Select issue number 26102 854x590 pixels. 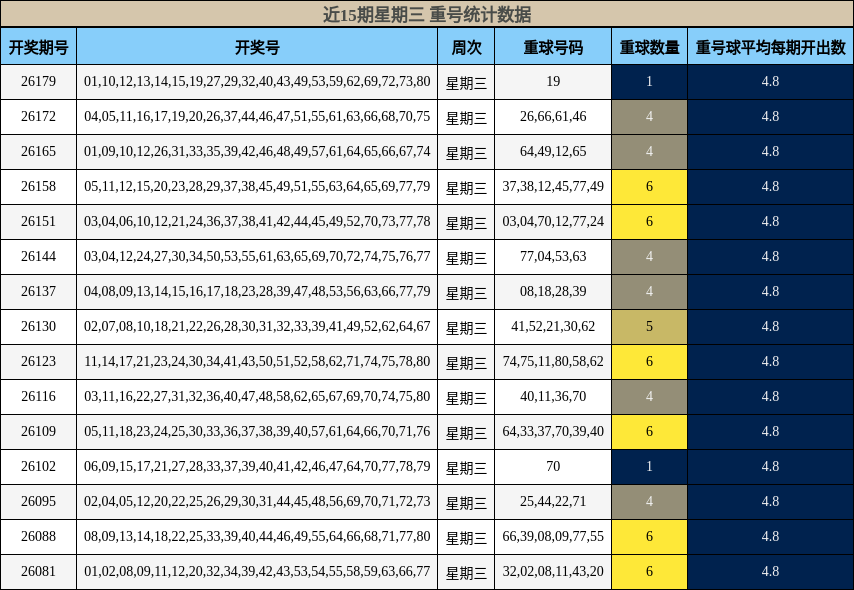pyautogui.click(x=39, y=466)
